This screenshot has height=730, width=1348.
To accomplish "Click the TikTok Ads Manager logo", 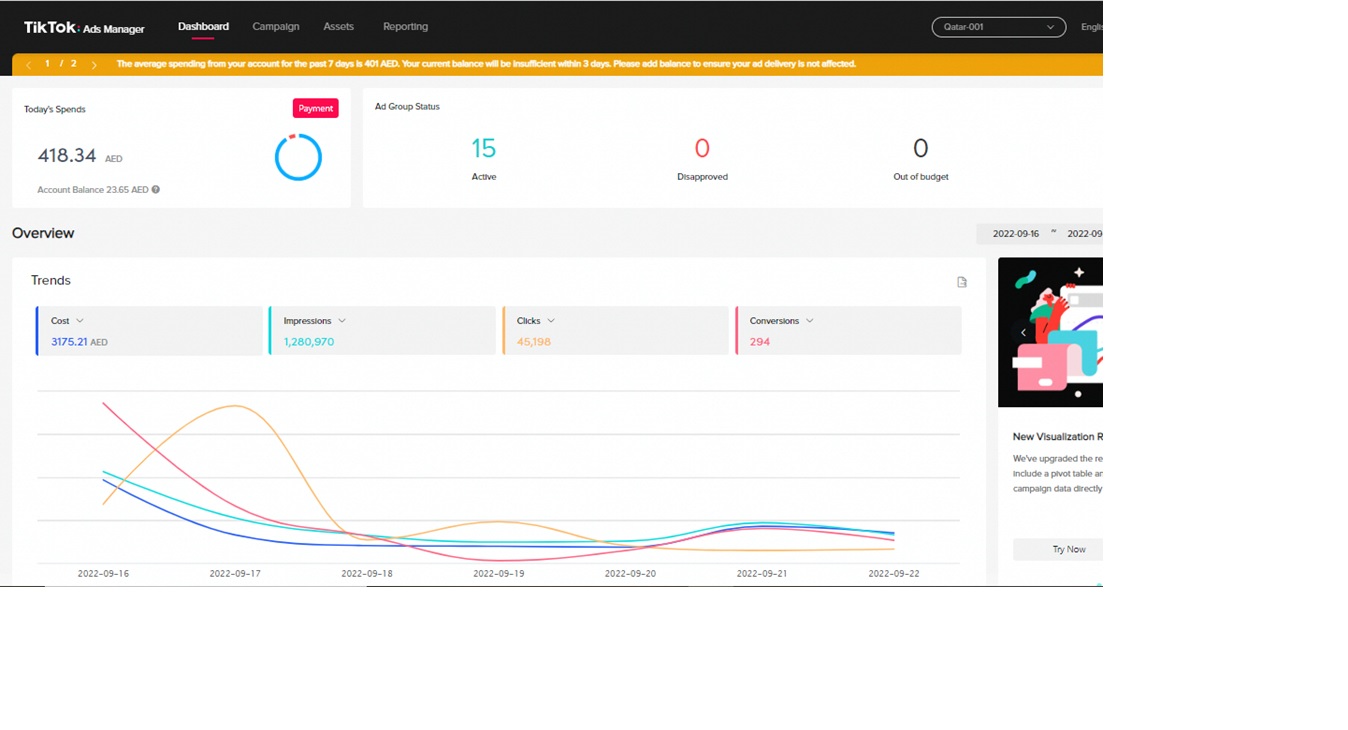I will coord(84,28).
